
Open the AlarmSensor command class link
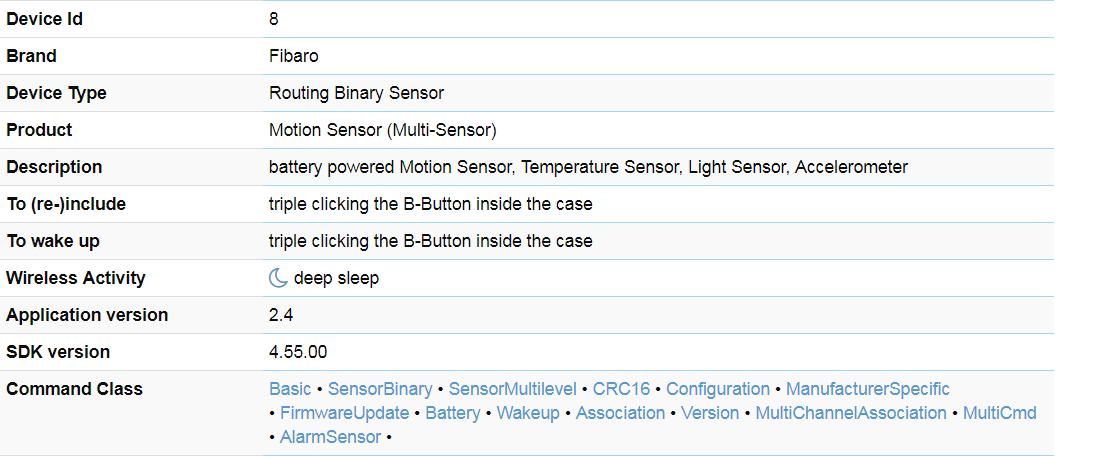(330, 437)
